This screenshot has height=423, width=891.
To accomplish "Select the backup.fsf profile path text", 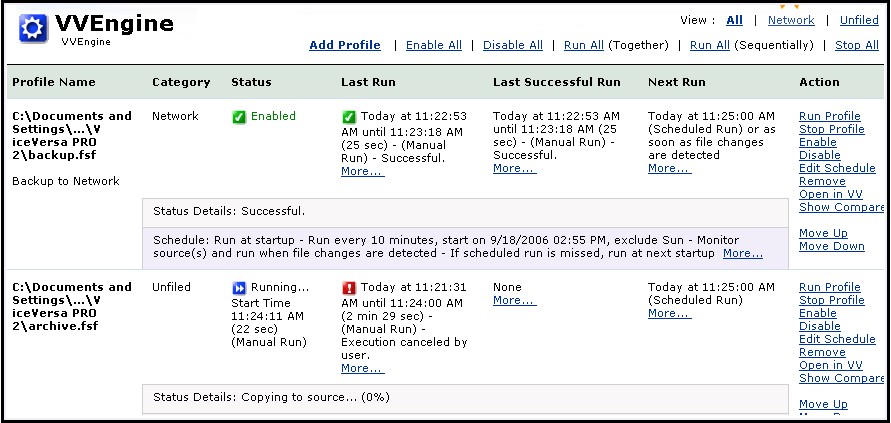I will tap(72, 135).
